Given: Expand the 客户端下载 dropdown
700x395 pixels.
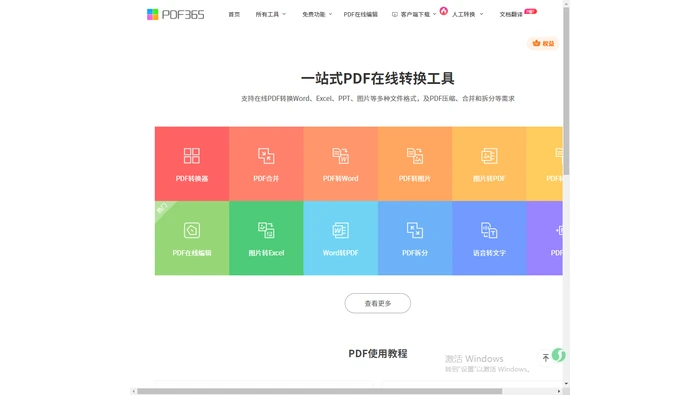Looking at the screenshot, I should point(414,14).
